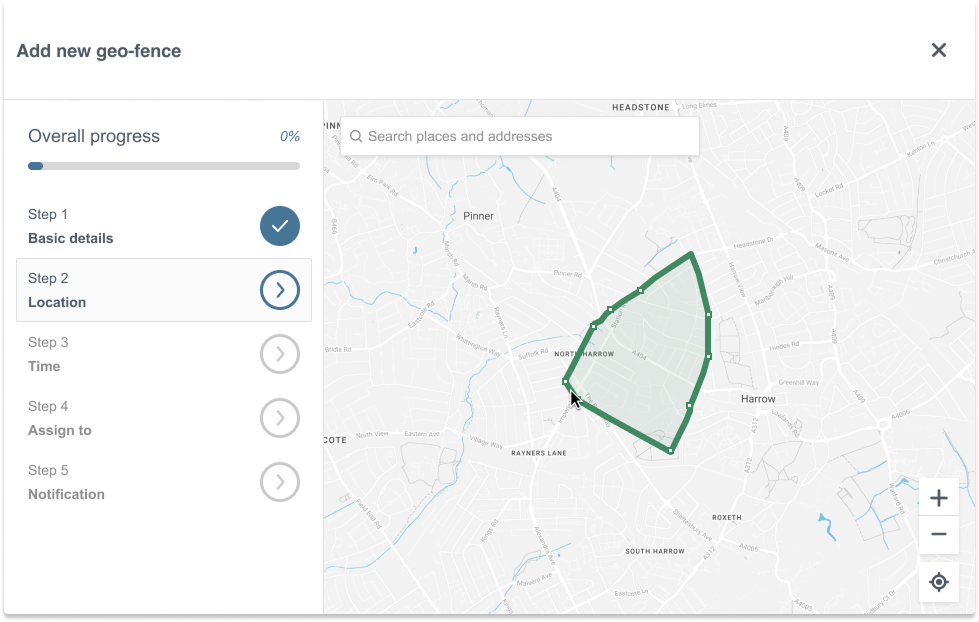This screenshot has width=979, height=622.
Task: Click the SOUTH HARROW map label
Action: pos(655,551)
